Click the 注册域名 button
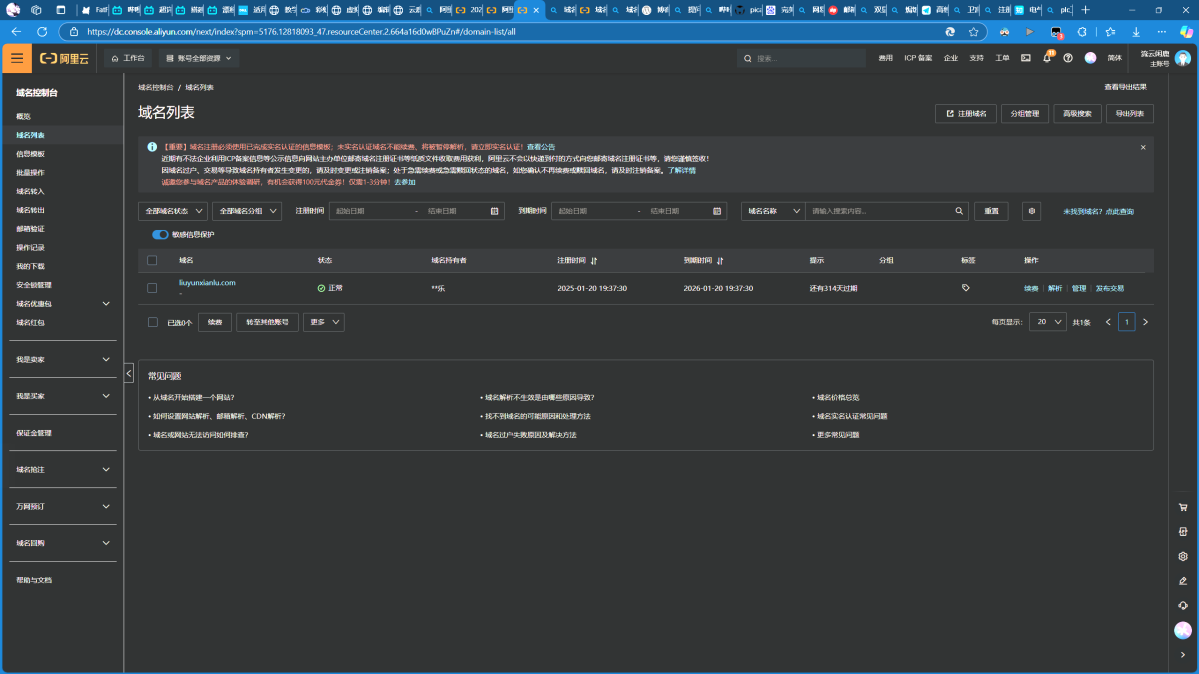 point(965,114)
